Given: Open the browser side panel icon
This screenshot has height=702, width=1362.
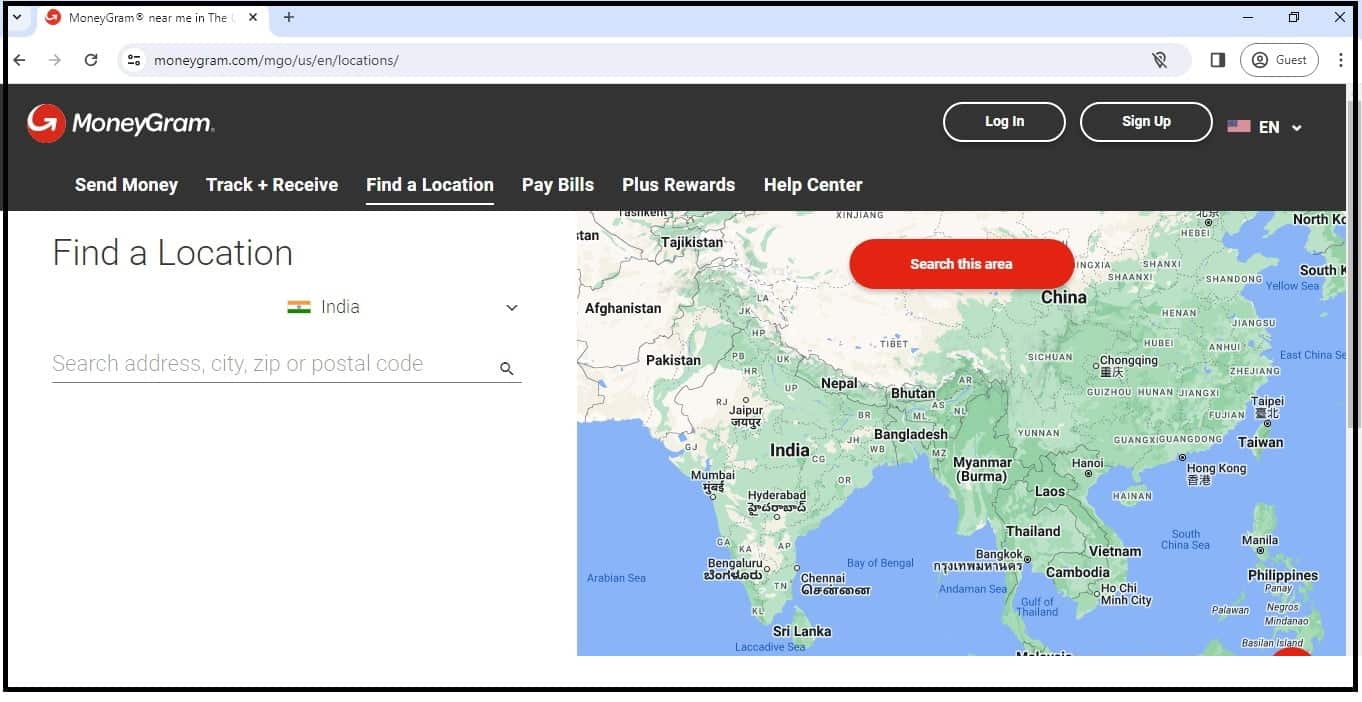Looking at the screenshot, I should pyautogui.click(x=1217, y=60).
